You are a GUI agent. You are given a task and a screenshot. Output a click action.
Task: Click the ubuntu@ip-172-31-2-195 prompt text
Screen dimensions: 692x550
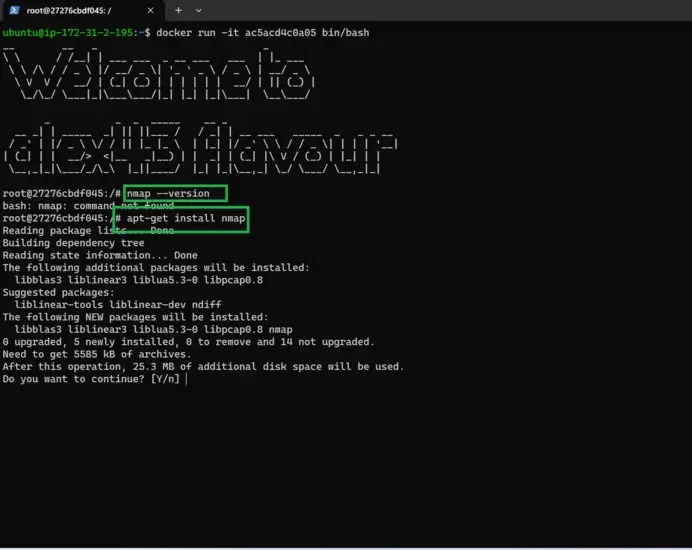pos(72,33)
